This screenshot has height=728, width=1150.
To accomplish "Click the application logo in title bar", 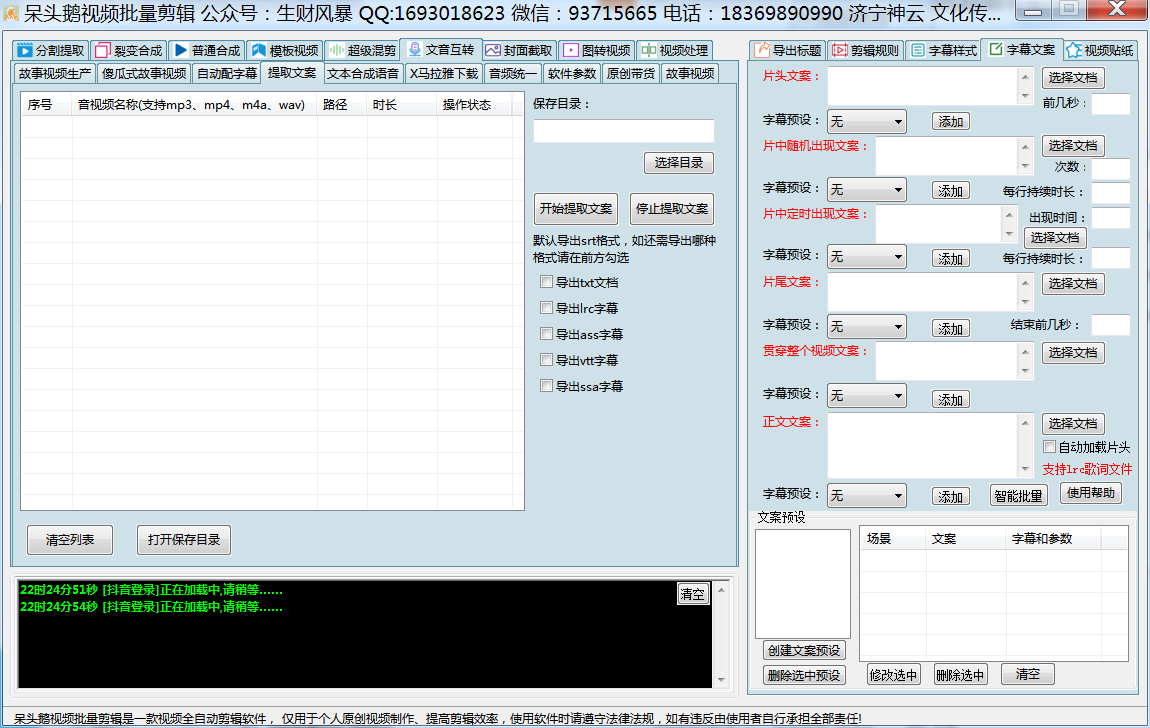I will click(10, 13).
